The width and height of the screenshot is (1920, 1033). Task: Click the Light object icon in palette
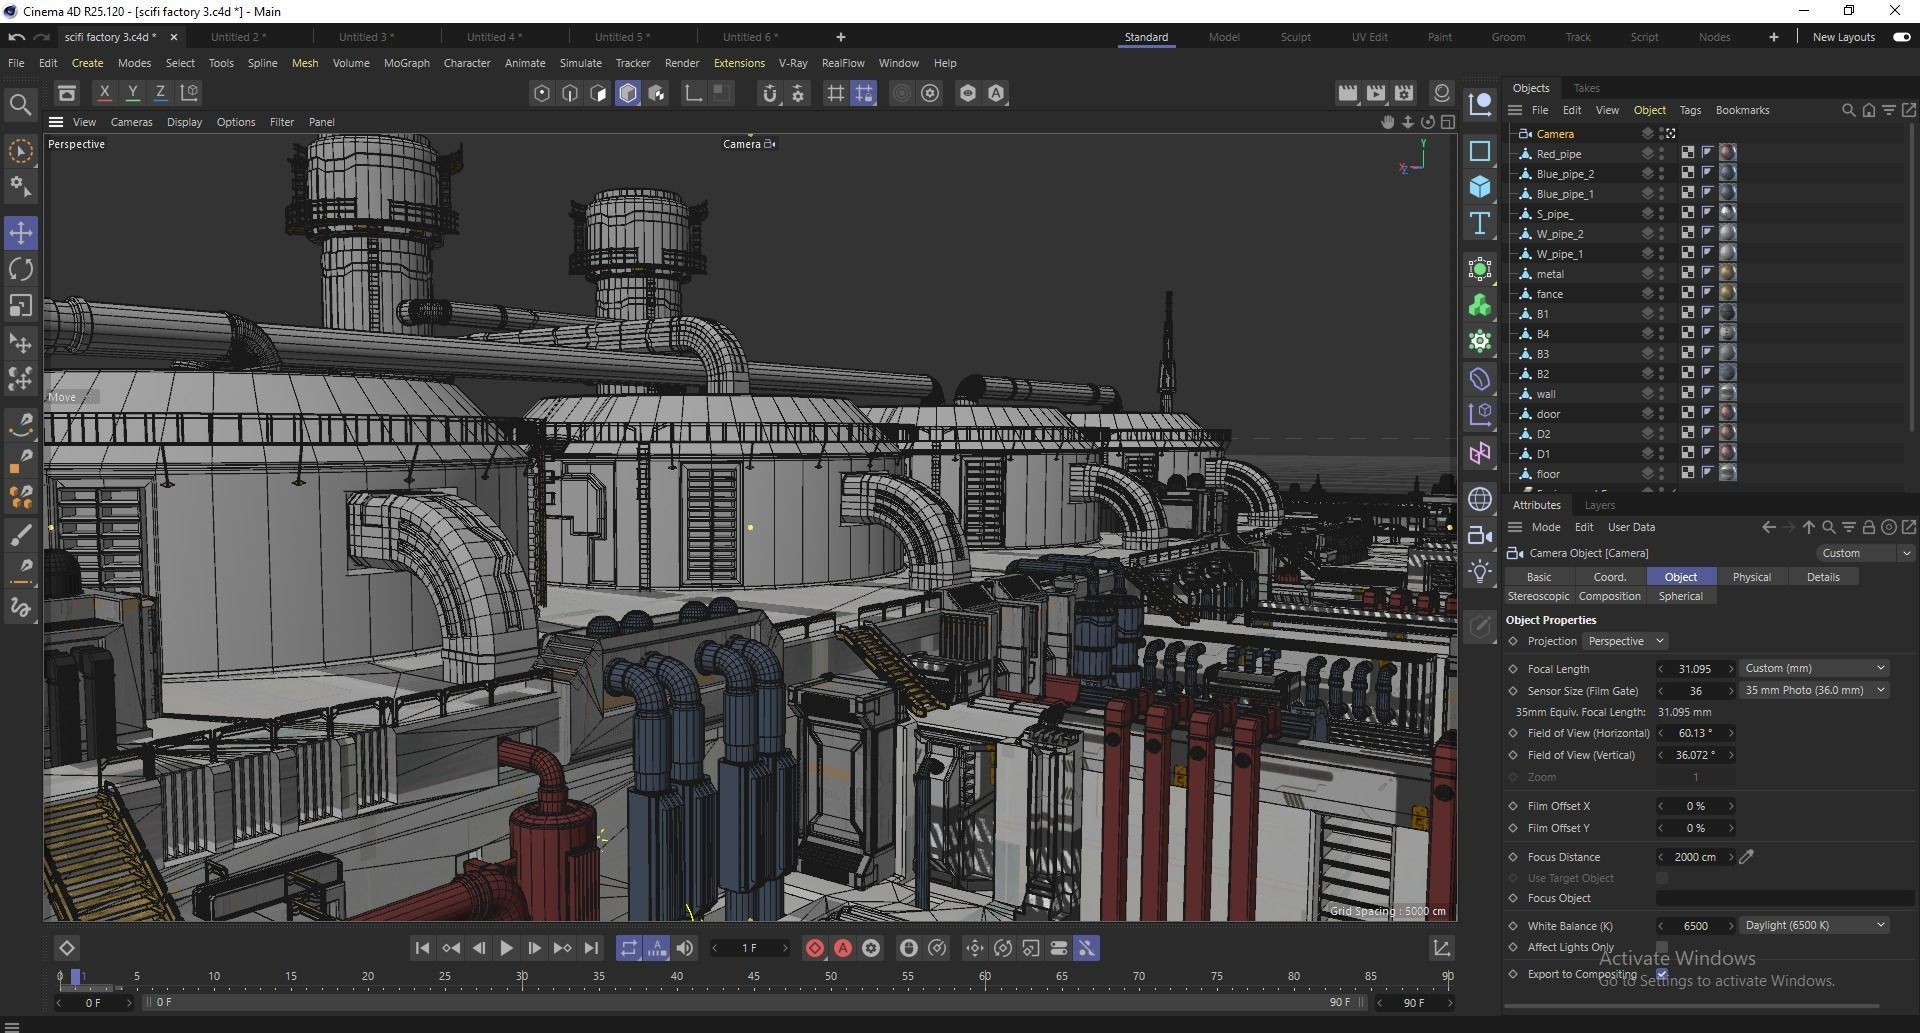coord(1480,571)
